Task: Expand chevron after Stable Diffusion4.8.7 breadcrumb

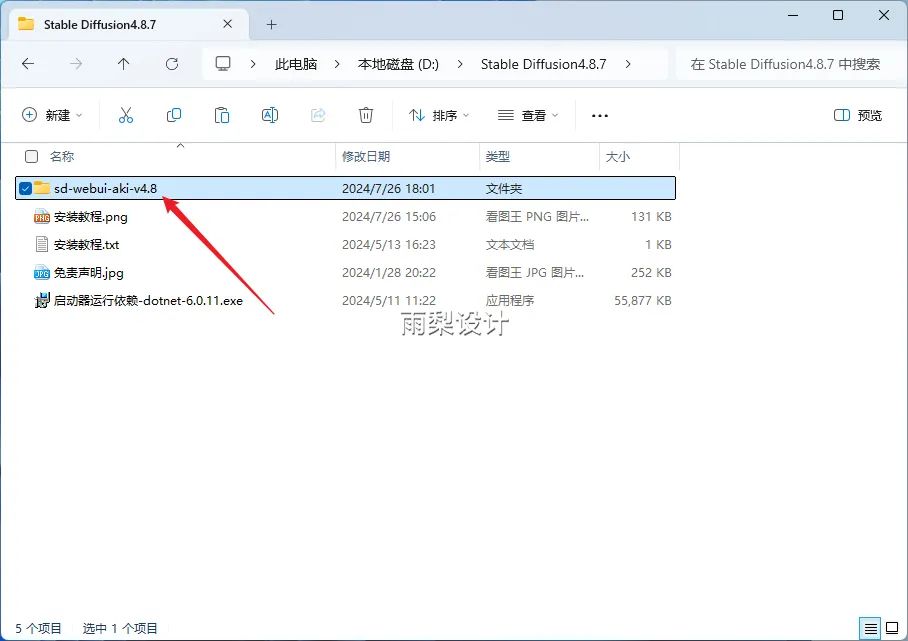Action: [x=628, y=64]
